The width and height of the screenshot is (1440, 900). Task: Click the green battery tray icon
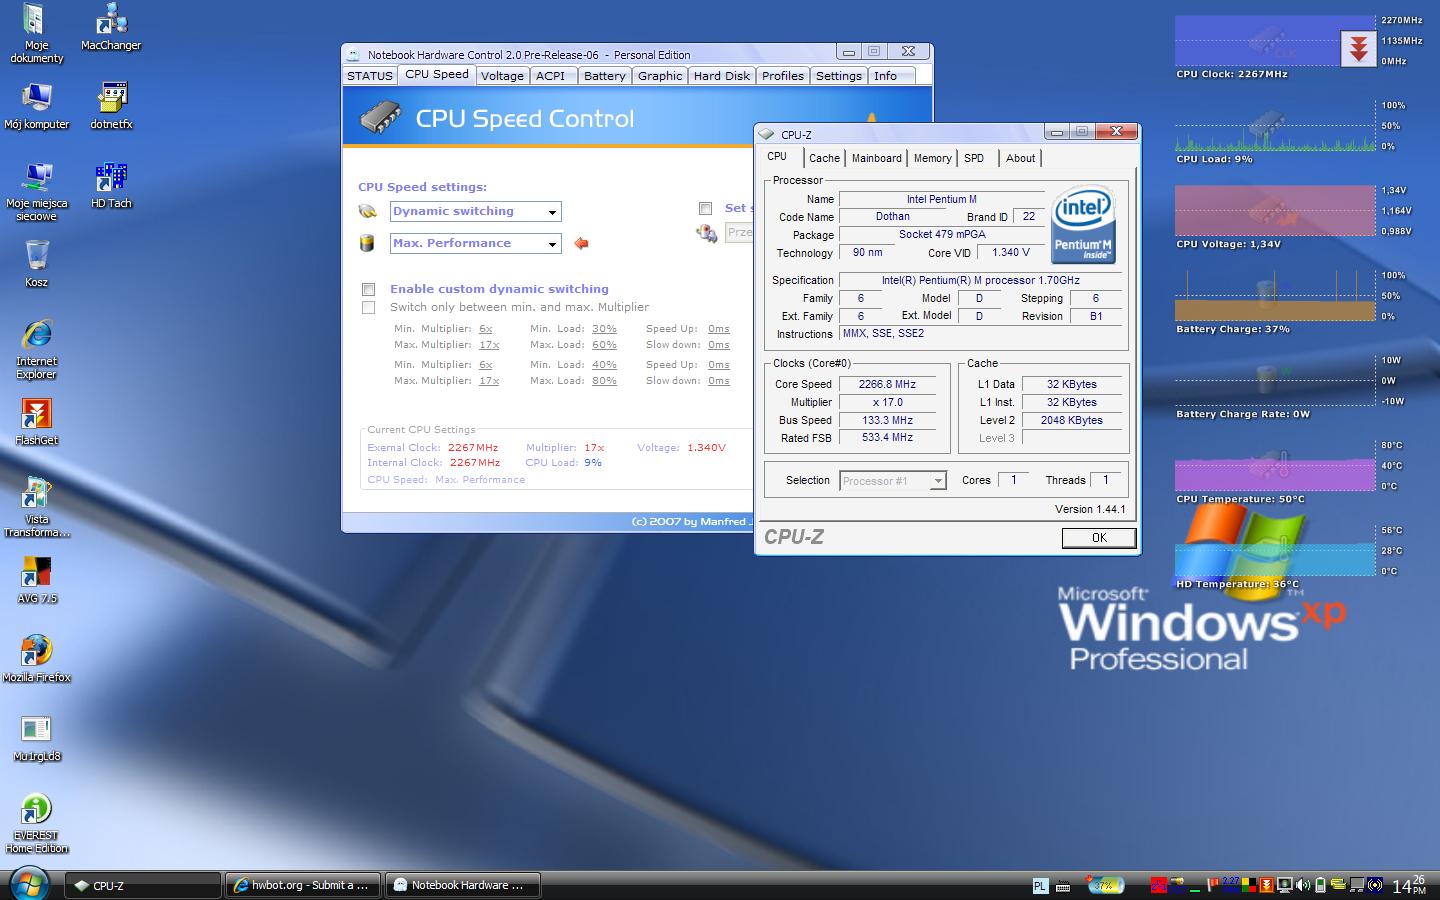[1320, 885]
